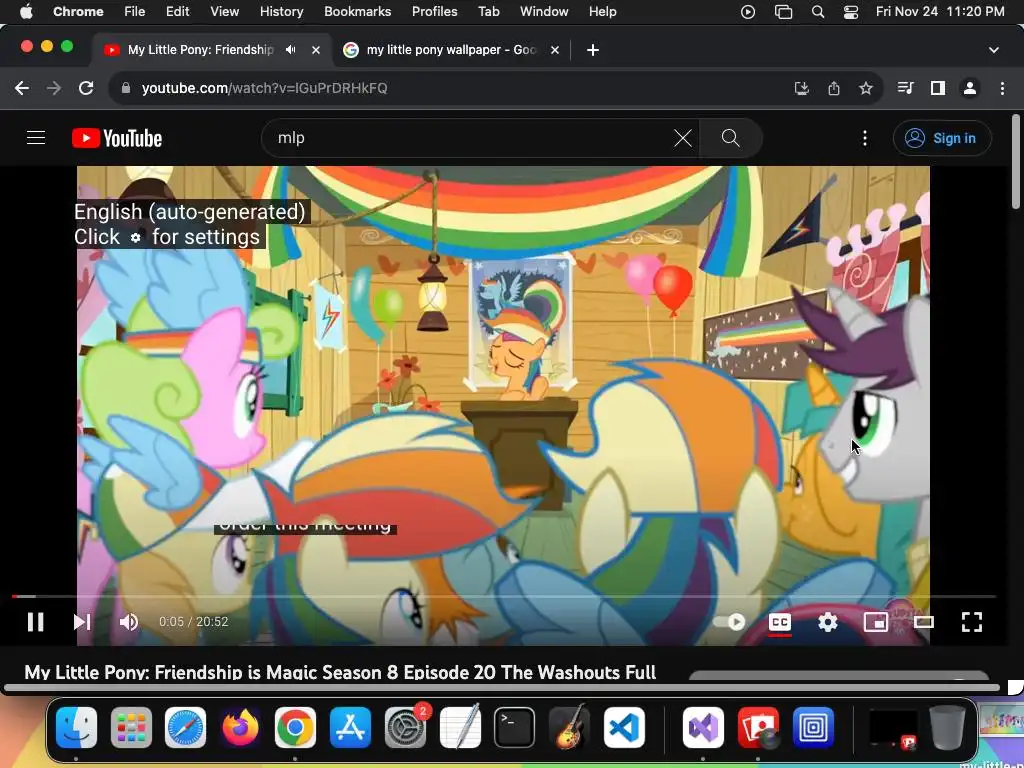1024x768 pixels.
Task: Skip to the next video
Action: point(82,622)
